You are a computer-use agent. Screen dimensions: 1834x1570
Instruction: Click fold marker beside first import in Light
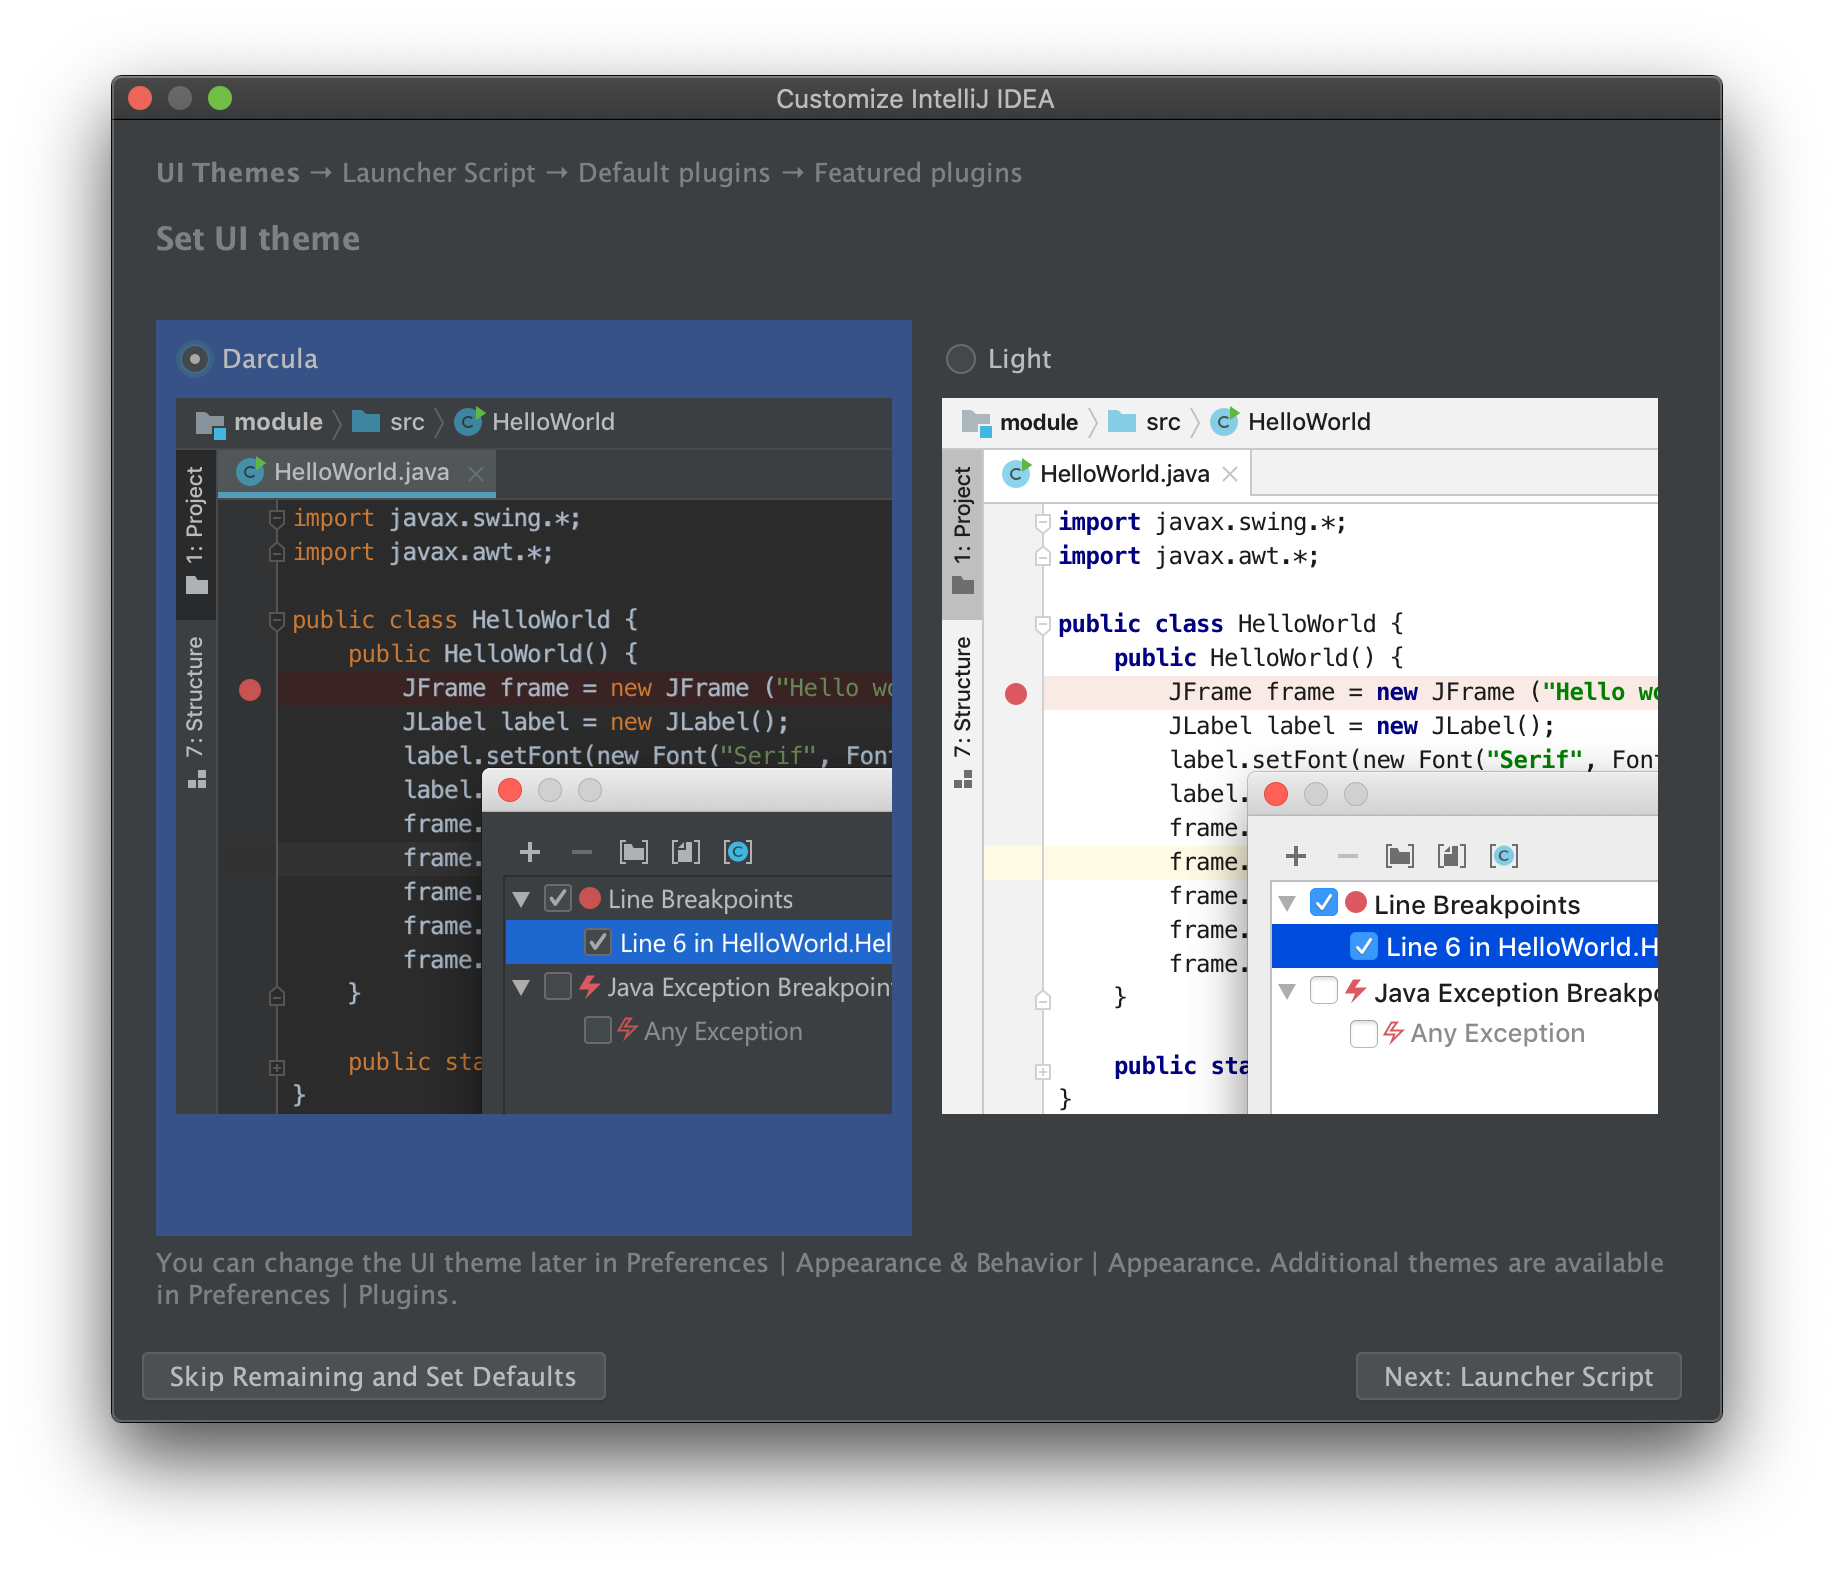[x=1043, y=523]
